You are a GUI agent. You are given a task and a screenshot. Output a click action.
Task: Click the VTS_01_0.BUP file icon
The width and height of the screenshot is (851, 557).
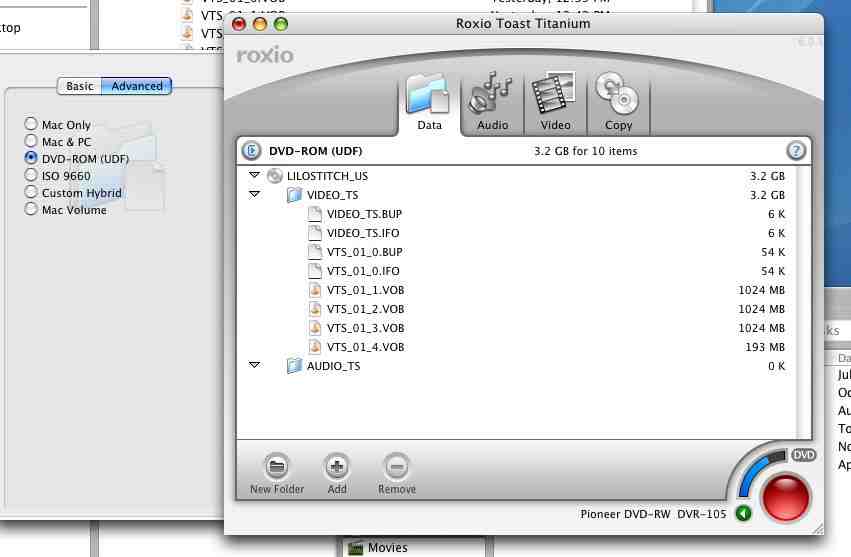pos(315,252)
